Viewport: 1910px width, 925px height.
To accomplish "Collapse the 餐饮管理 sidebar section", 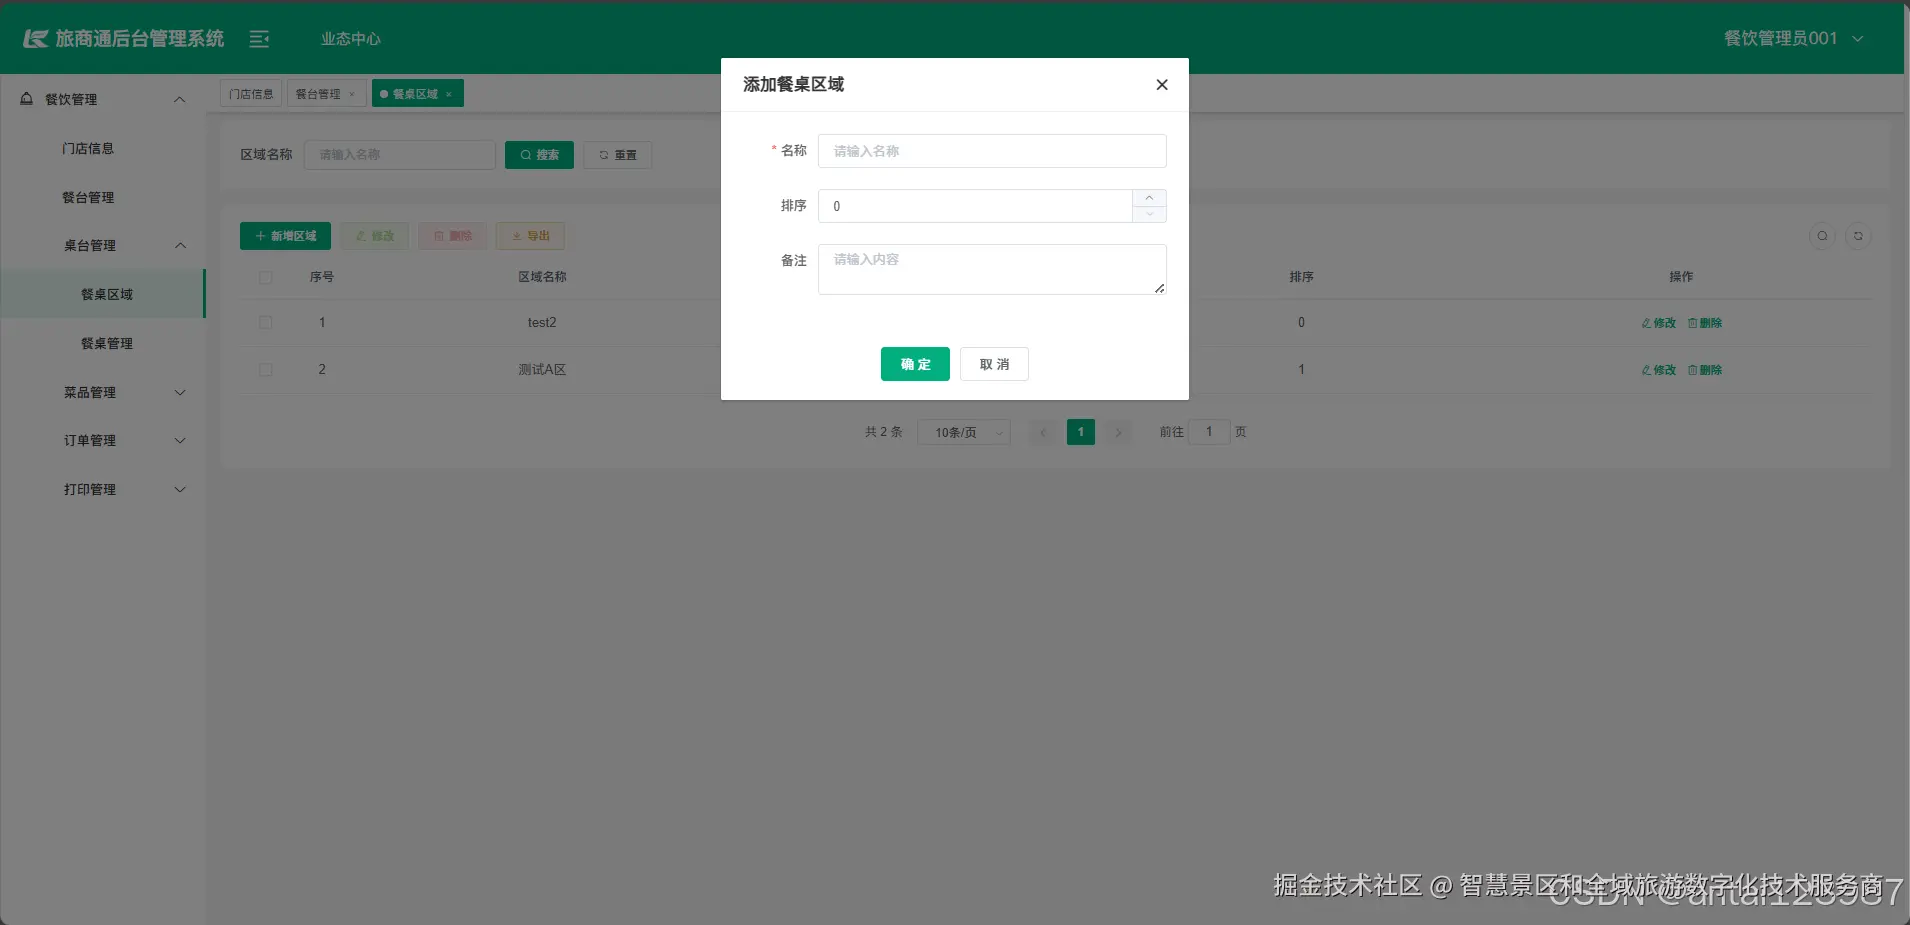I will tap(103, 99).
